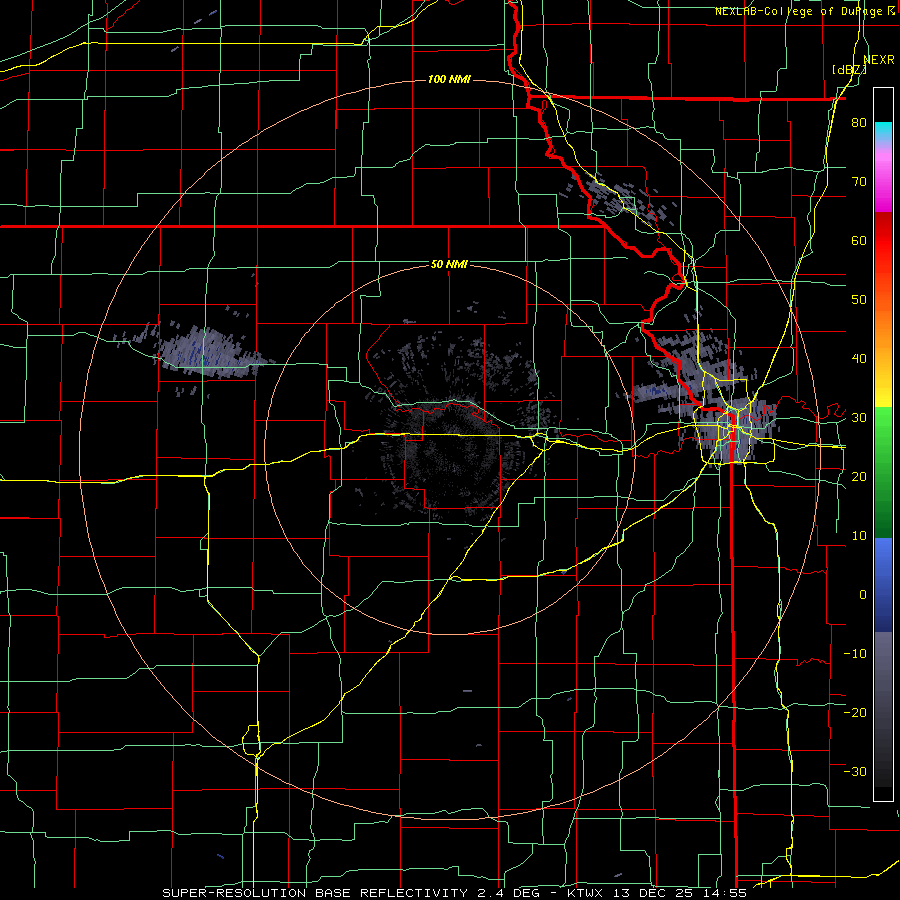Screen dimensions: 900x900
Task: Click the 100 NMI range ring label
Action: coord(449,79)
